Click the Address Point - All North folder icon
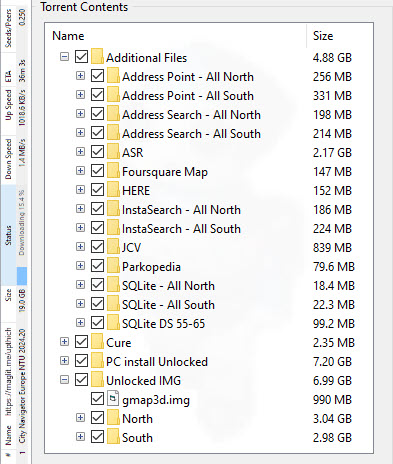The height and width of the screenshot is (464, 393). (113, 76)
